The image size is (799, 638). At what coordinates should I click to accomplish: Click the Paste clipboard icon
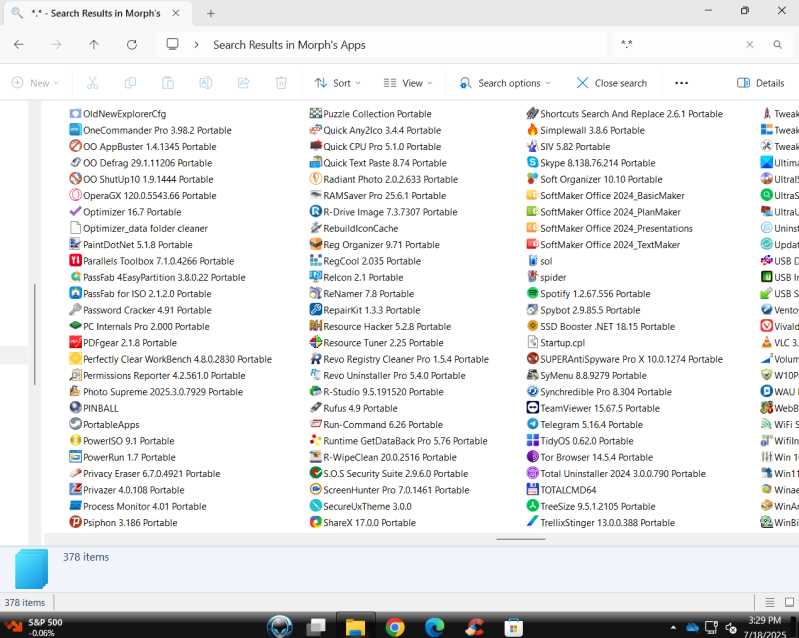168,83
